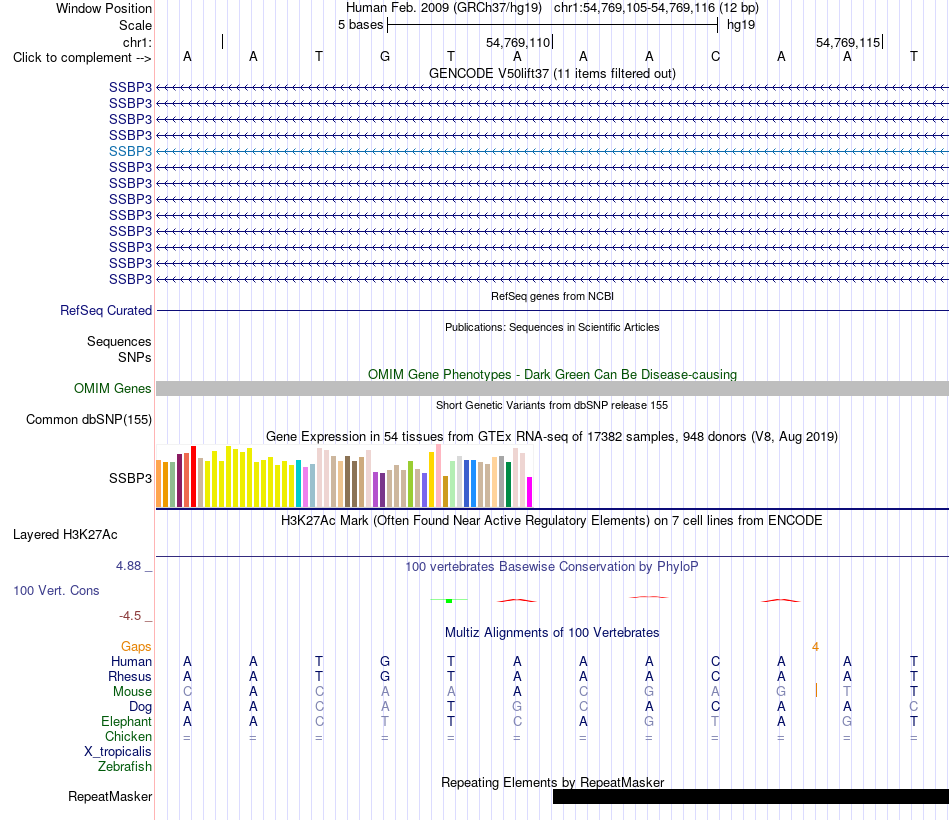This screenshot has height=820, width=950.
Task: Click the Chicken species row label
Action: [128, 736]
